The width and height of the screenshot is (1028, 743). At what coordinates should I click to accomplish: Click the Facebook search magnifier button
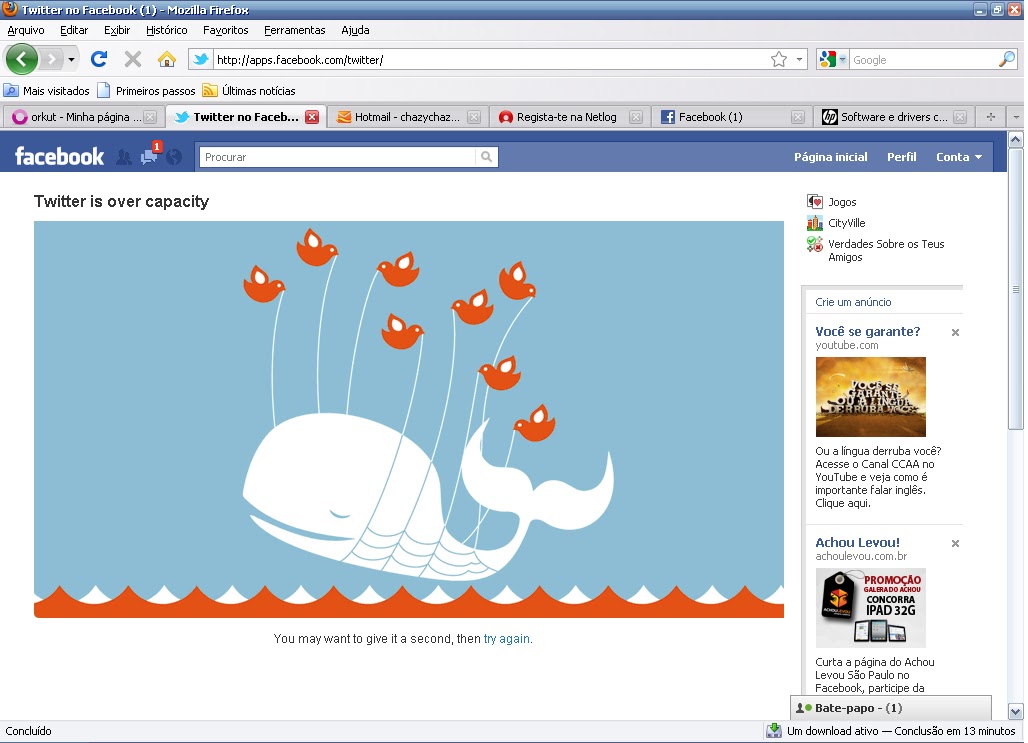click(x=486, y=157)
